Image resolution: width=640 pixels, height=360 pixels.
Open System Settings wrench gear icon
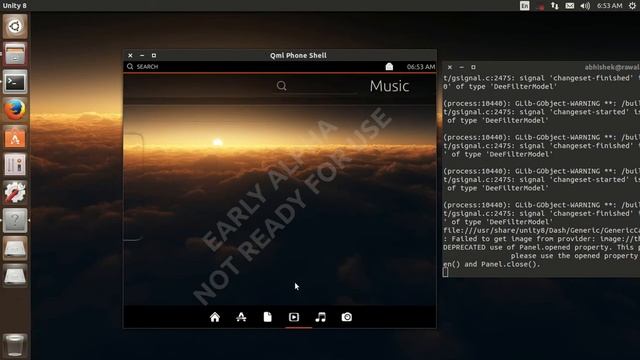pos(15,193)
